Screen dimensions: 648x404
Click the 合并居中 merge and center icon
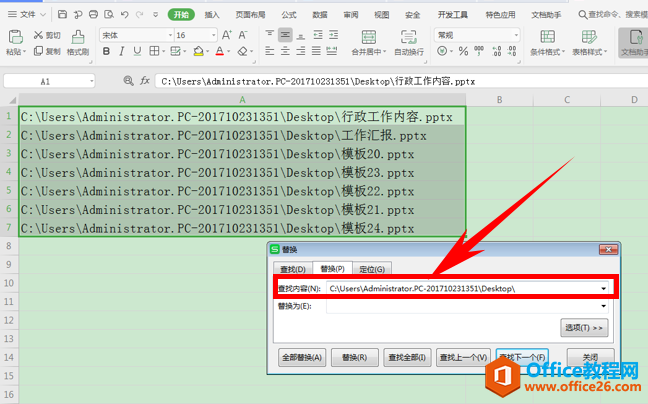(x=369, y=37)
